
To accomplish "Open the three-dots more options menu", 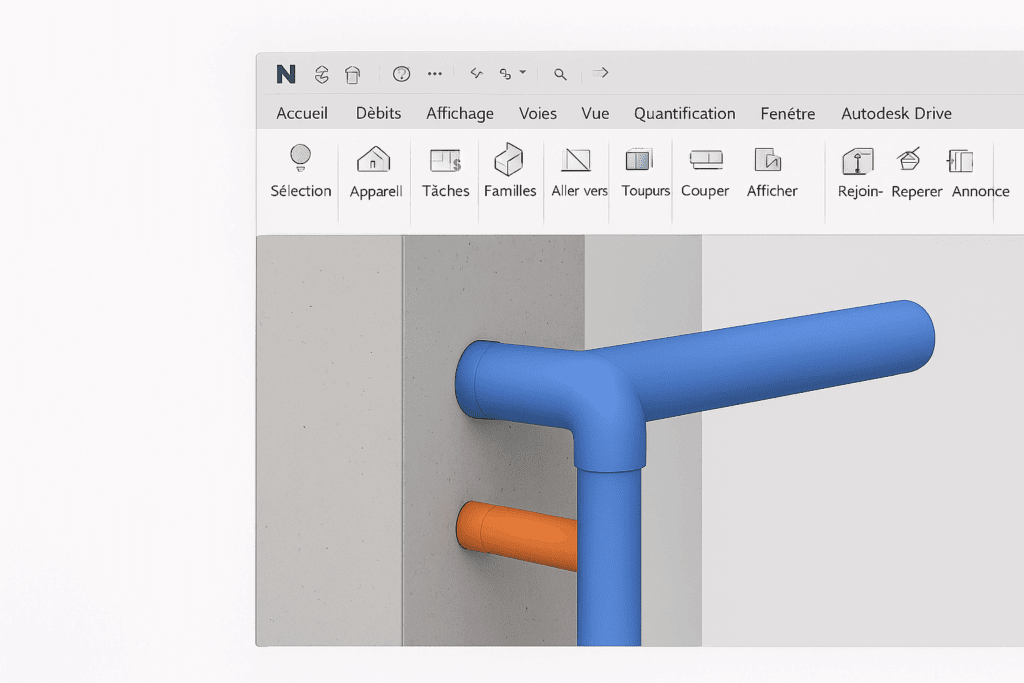I will (435, 74).
